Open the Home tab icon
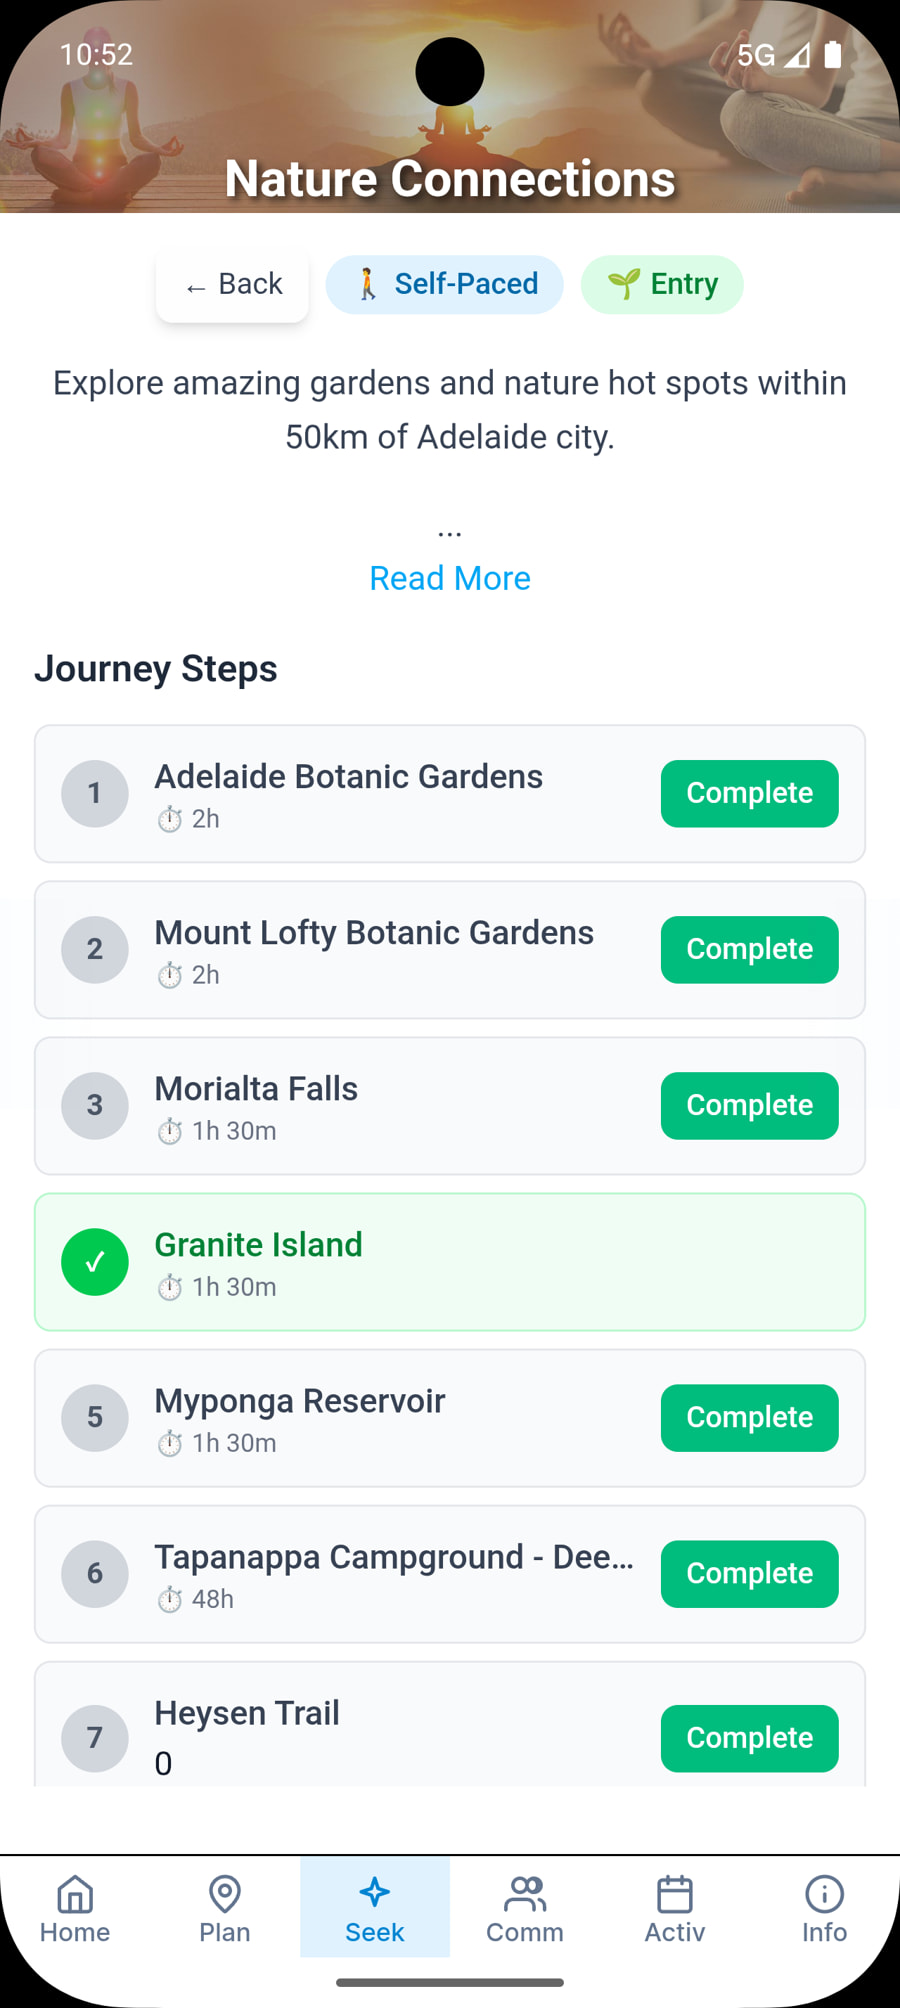900x2008 pixels. coord(75,1893)
